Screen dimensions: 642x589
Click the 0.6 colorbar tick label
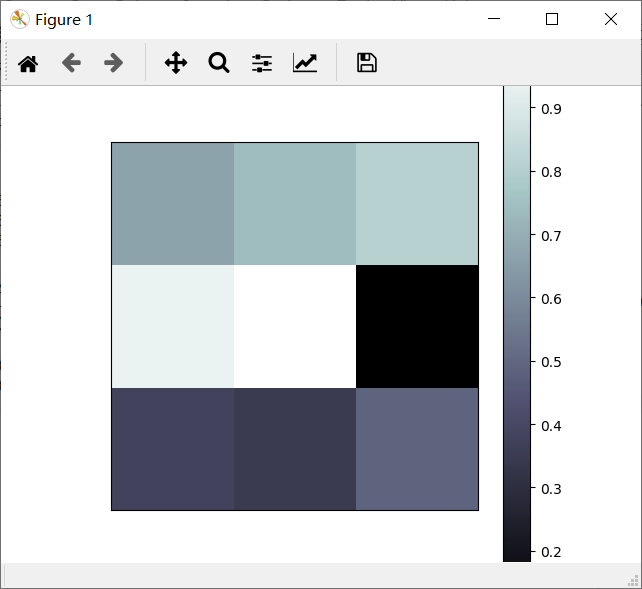click(x=551, y=299)
